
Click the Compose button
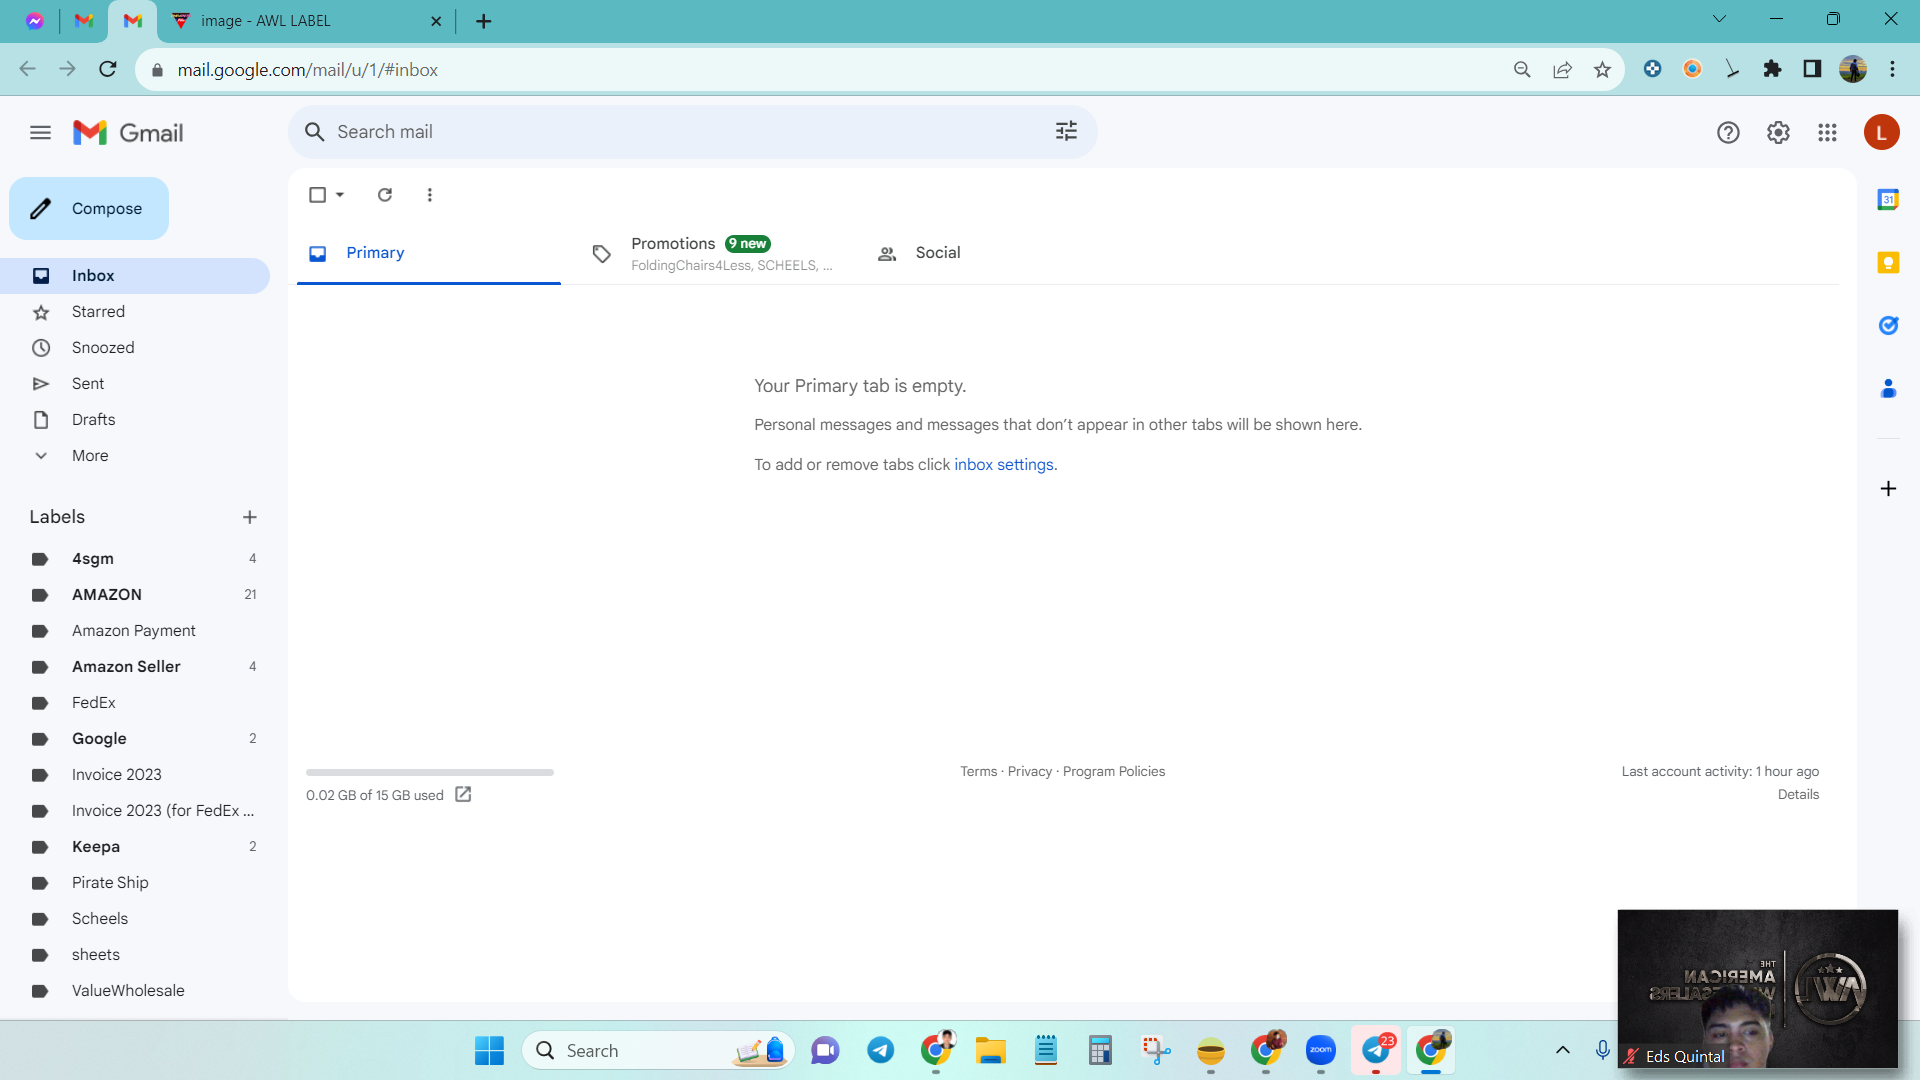coord(89,209)
